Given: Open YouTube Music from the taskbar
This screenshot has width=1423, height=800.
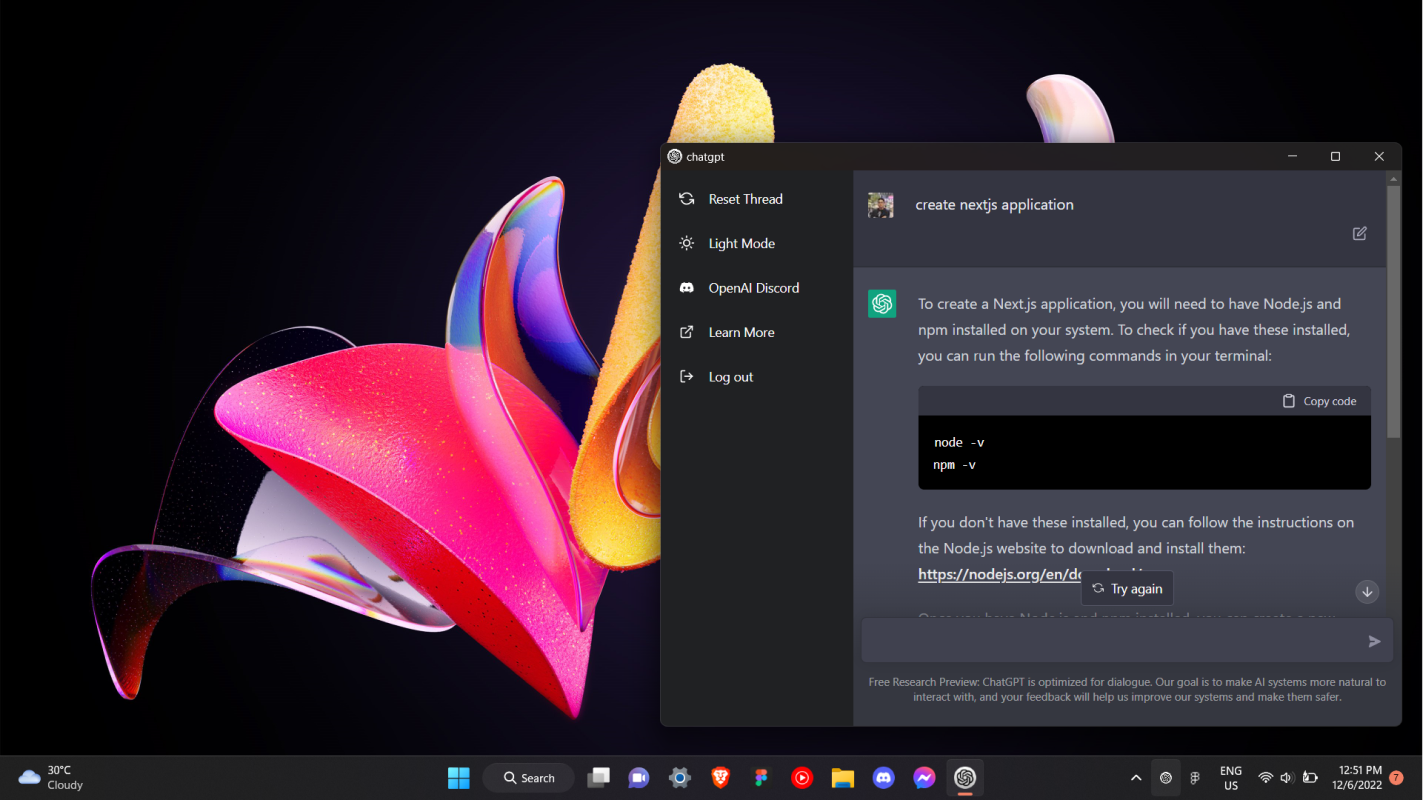Looking at the screenshot, I should point(802,778).
